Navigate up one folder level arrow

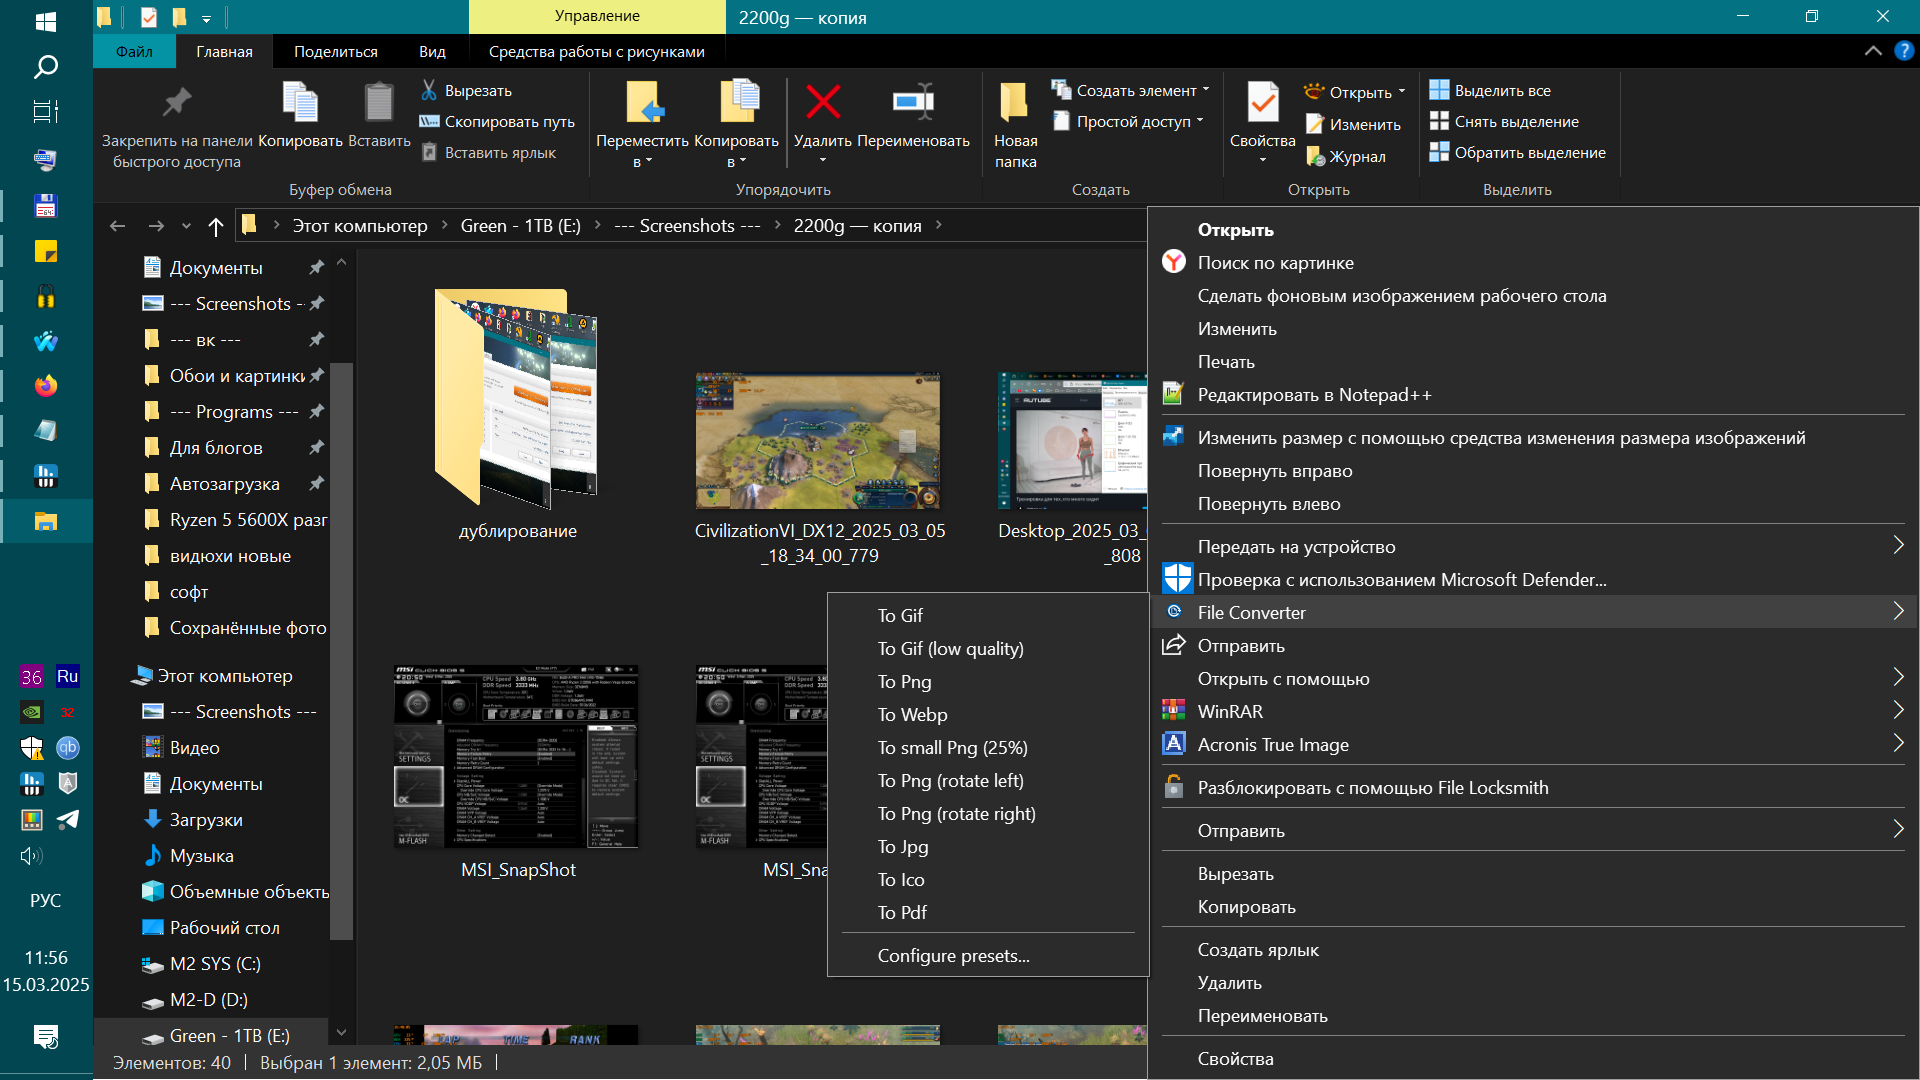[215, 226]
